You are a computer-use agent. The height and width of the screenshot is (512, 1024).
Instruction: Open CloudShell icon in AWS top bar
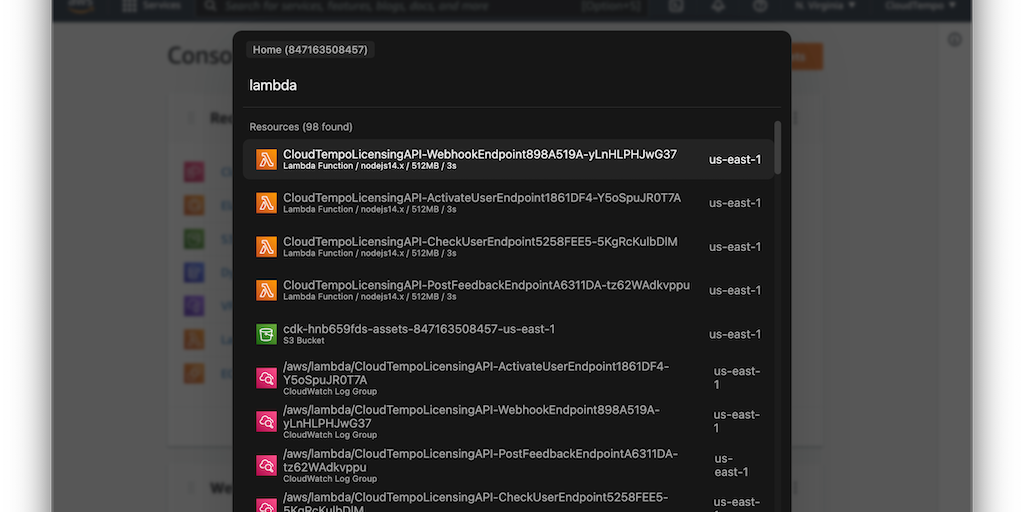coord(676,6)
